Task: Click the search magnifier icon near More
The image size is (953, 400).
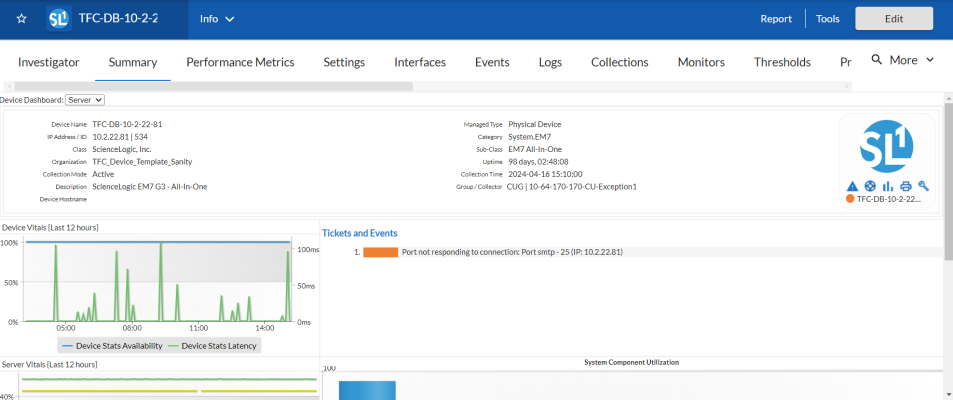Action: 877,60
